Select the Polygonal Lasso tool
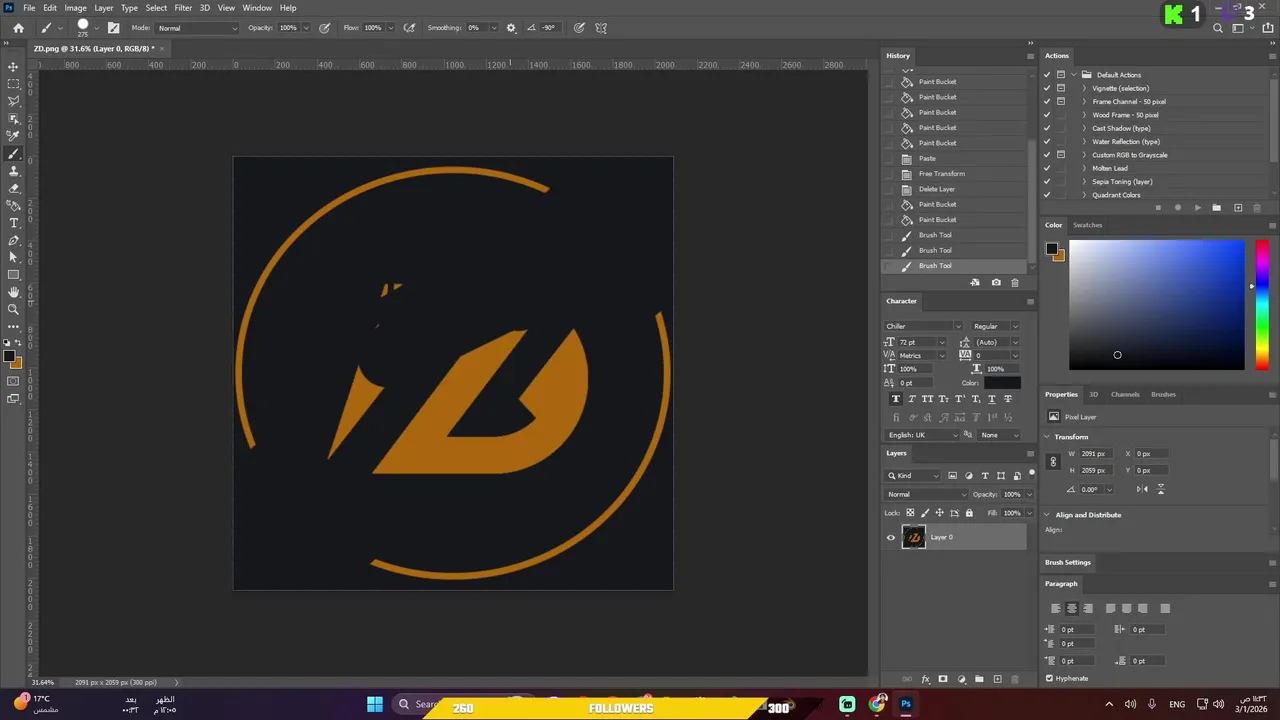The image size is (1280, 720). pyautogui.click(x=13, y=101)
